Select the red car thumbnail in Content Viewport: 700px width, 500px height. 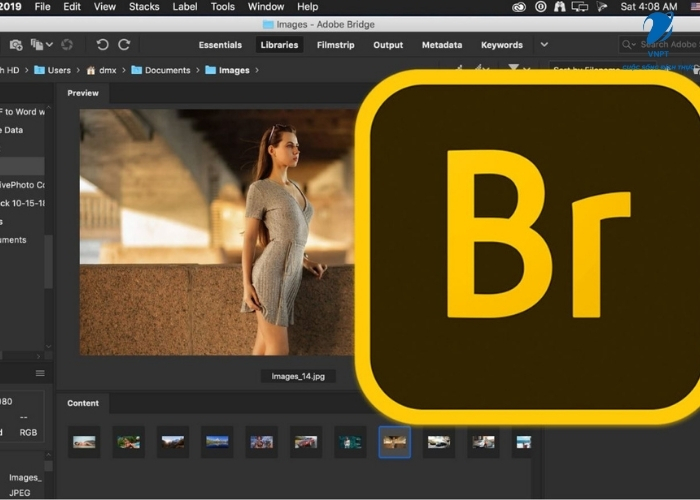click(x=306, y=442)
